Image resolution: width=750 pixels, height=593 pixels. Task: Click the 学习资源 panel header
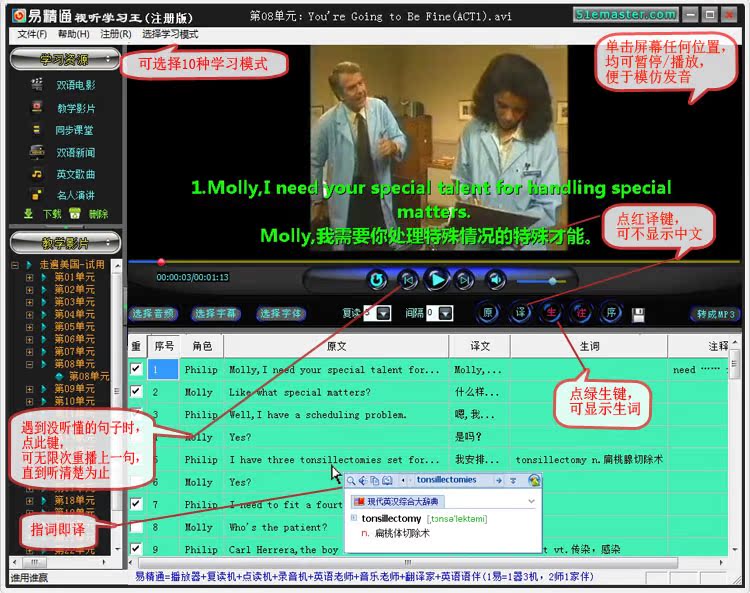(65, 59)
